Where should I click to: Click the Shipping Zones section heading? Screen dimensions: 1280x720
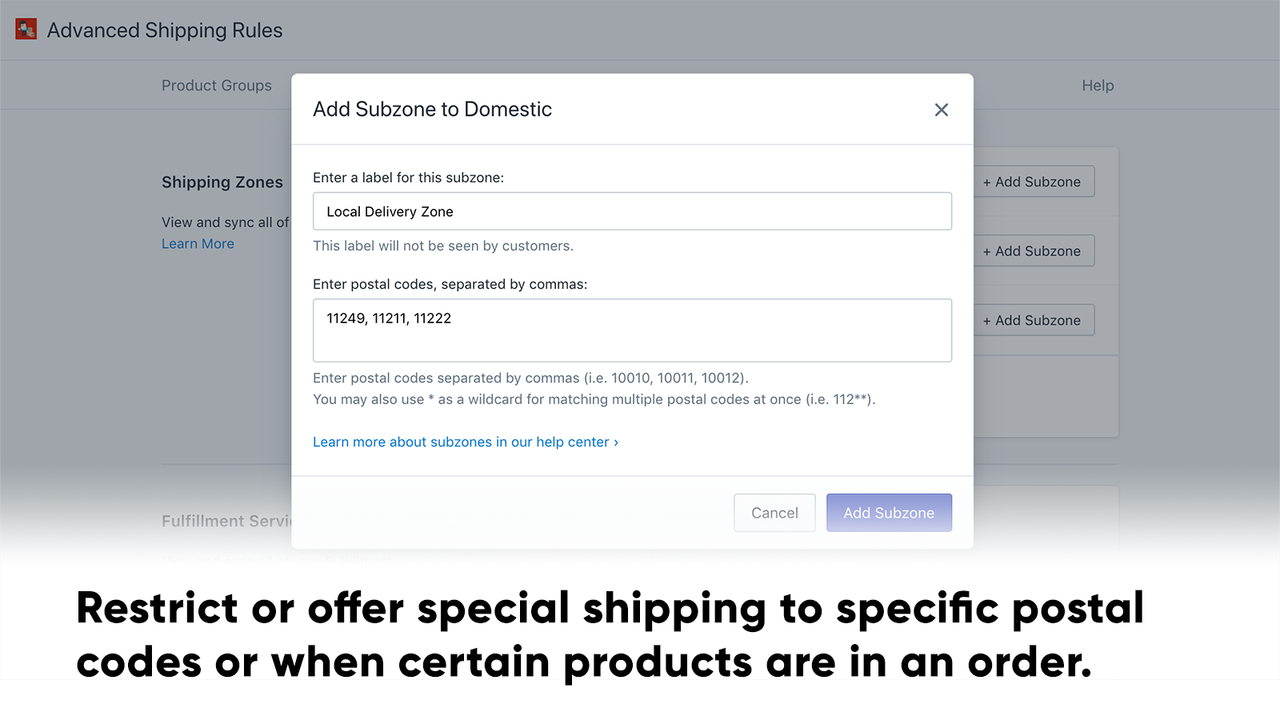(222, 182)
